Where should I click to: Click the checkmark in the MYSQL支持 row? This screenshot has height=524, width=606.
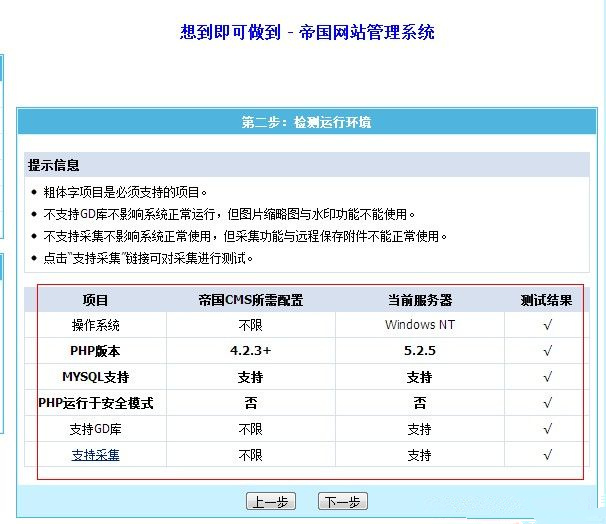tap(547, 377)
